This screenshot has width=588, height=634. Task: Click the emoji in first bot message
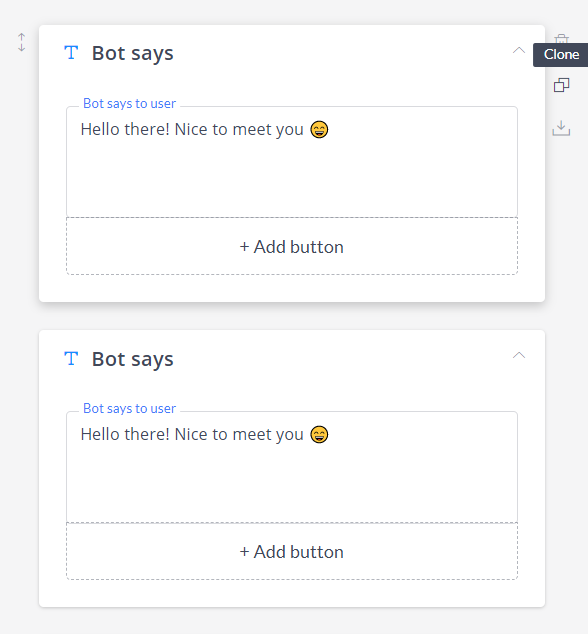click(319, 130)
